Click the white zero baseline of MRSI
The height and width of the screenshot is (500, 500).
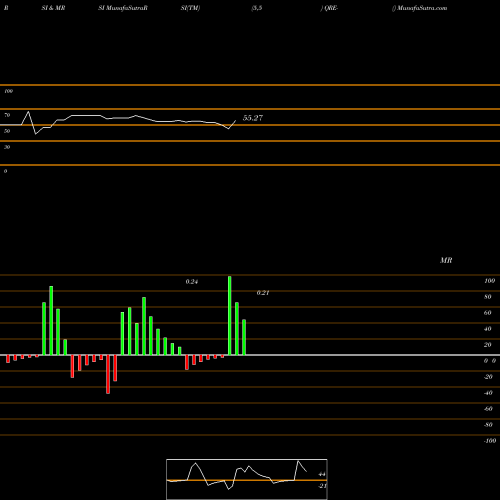(x=250, y=355)
